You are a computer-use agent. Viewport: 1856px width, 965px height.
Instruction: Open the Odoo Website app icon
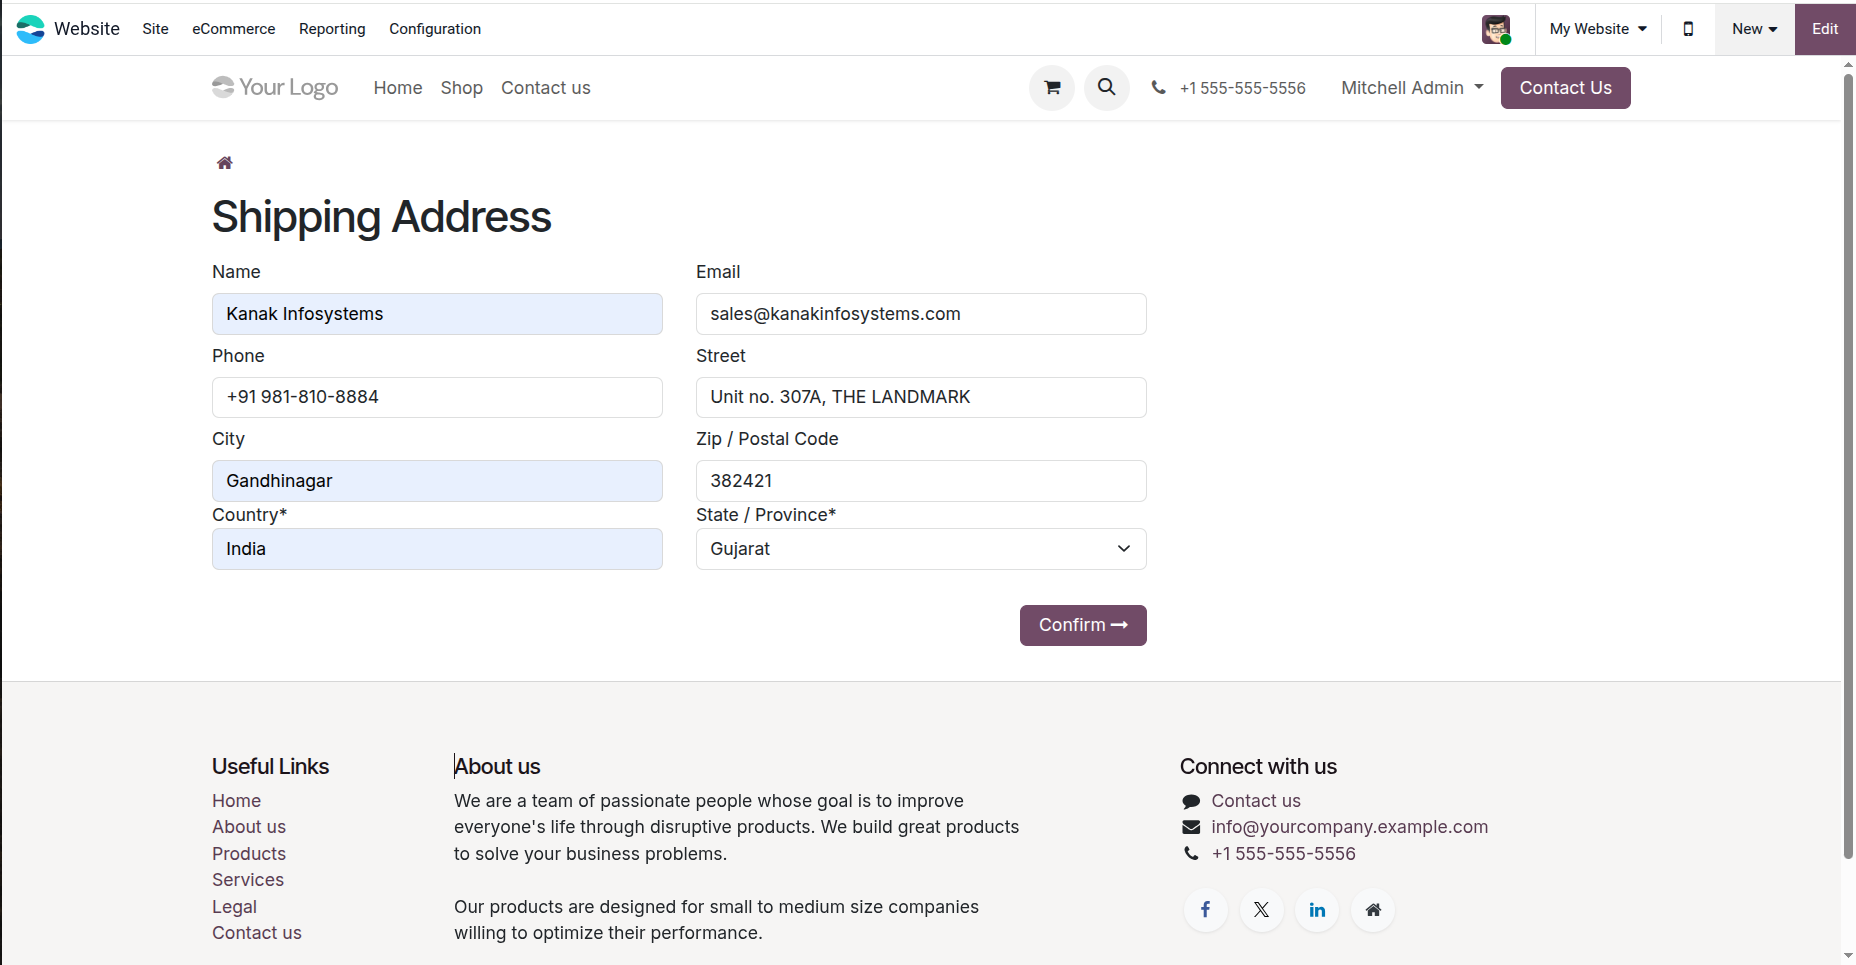tap(31, 29)
